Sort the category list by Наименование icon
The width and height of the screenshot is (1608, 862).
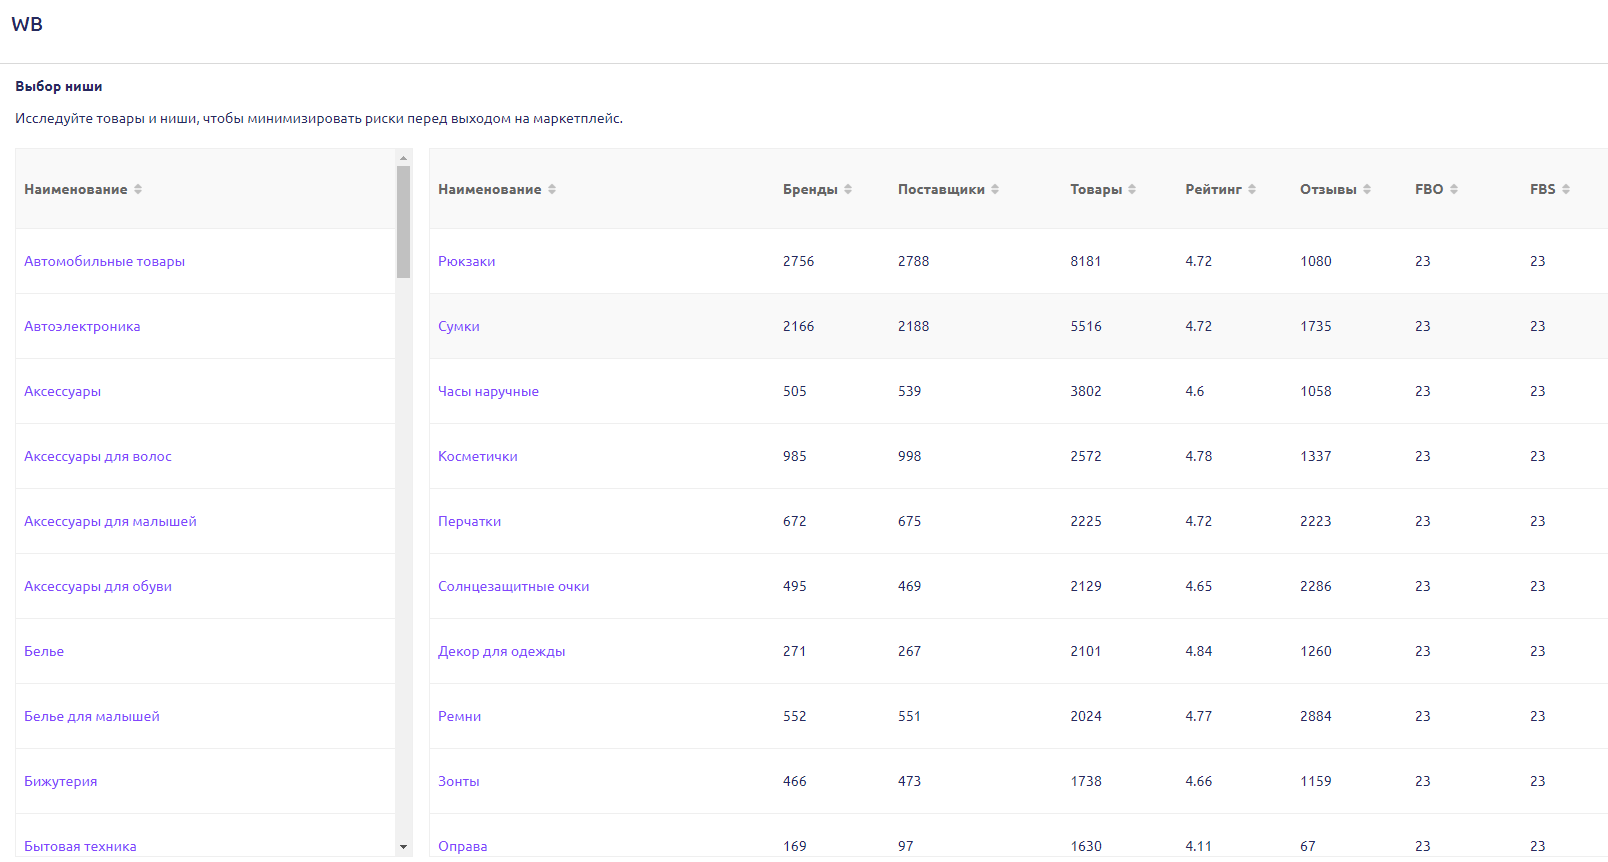pos(138,189)
